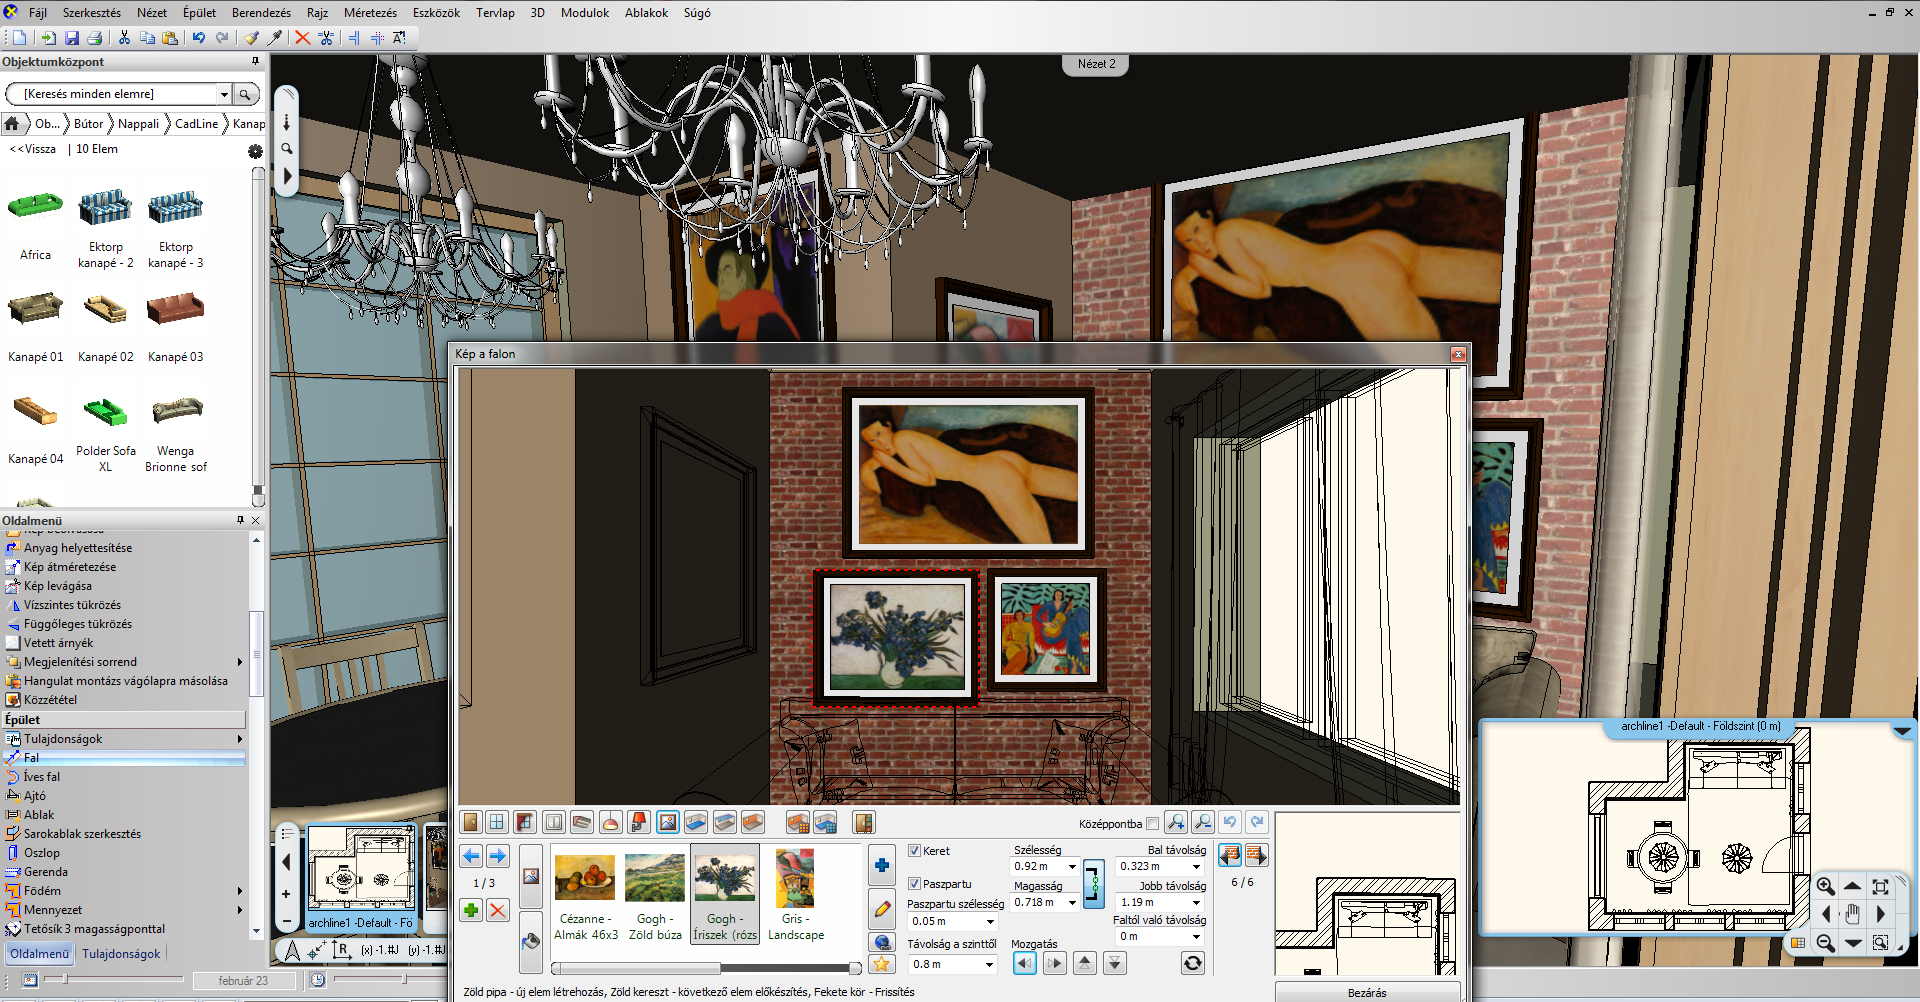Screen dimensions: 1920x1002
Task: Select the door category icon in dialog toolbar
Action: pyautogui.click(x=471, y=822)
